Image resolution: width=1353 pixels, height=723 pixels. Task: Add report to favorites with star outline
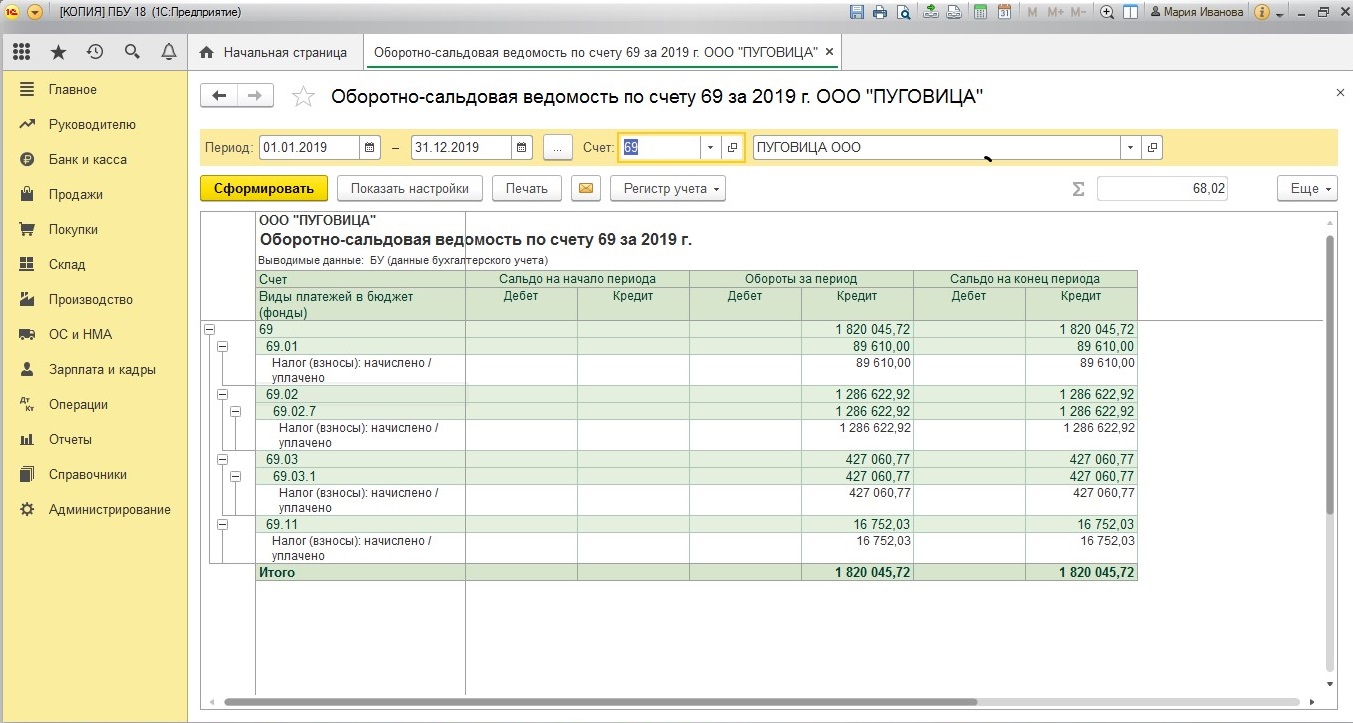click(x=303, y=96)
